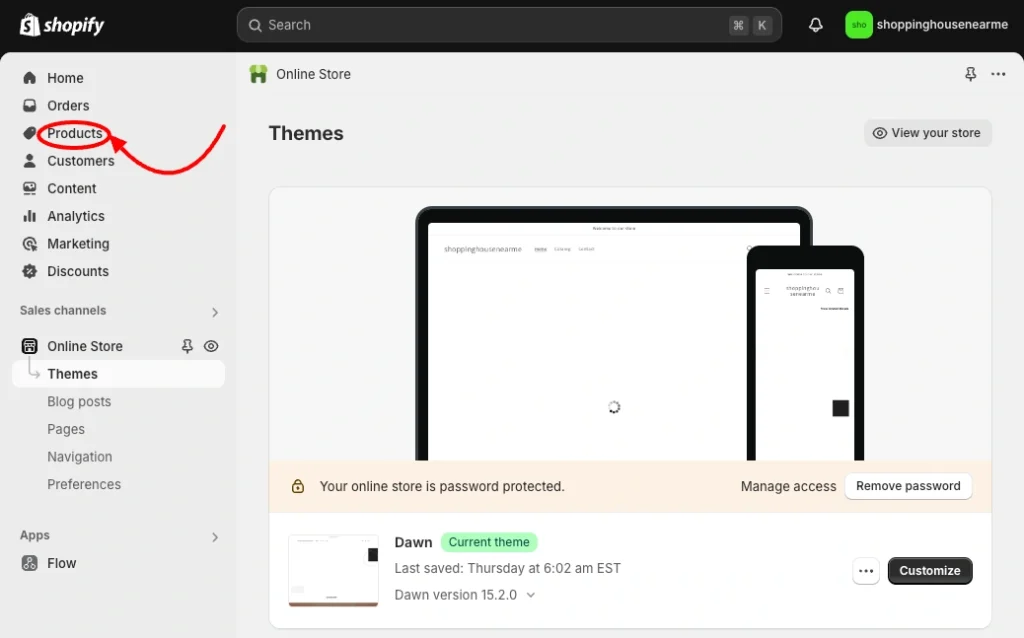Click the Sales channels label
Screen dimensions: 1024x638
[x=63, y=311]
